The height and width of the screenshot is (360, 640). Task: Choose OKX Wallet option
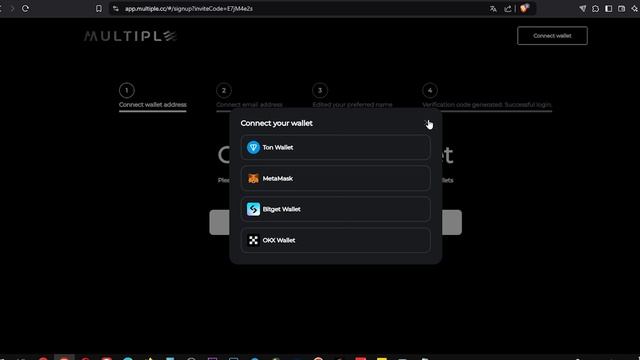coord(335,240)
